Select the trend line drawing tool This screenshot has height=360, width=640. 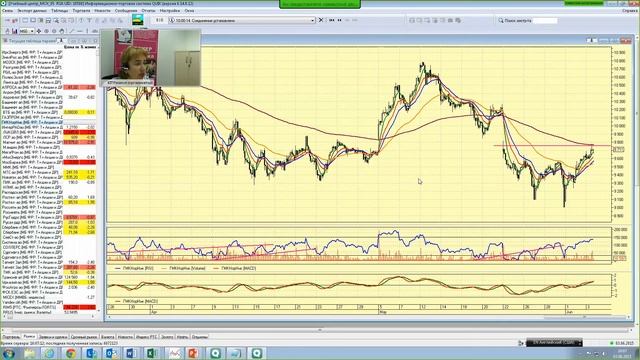click(72, 31)
